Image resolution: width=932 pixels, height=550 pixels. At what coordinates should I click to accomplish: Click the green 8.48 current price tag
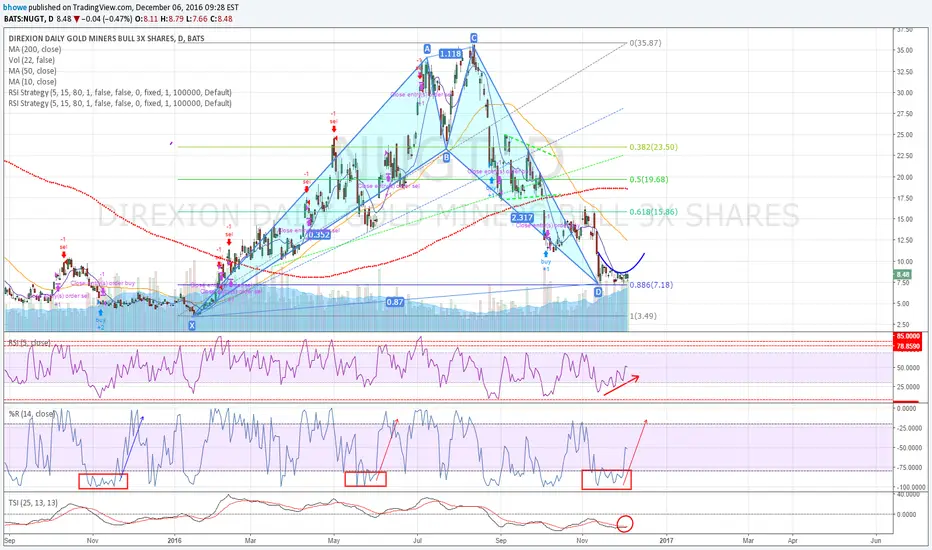pyautogui.click(x=902, y=275)
